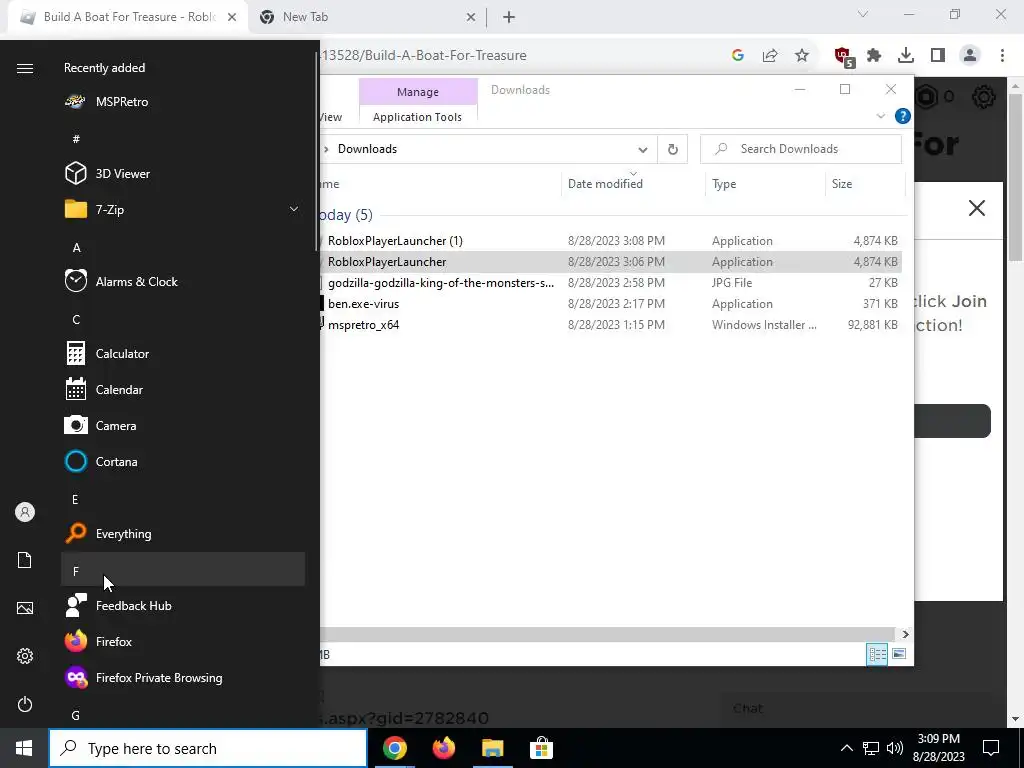Image resolution: width=1024 pixels, height=768 pixels.
Task: Click the Power button in Start menu
Action: click(25, 704)
